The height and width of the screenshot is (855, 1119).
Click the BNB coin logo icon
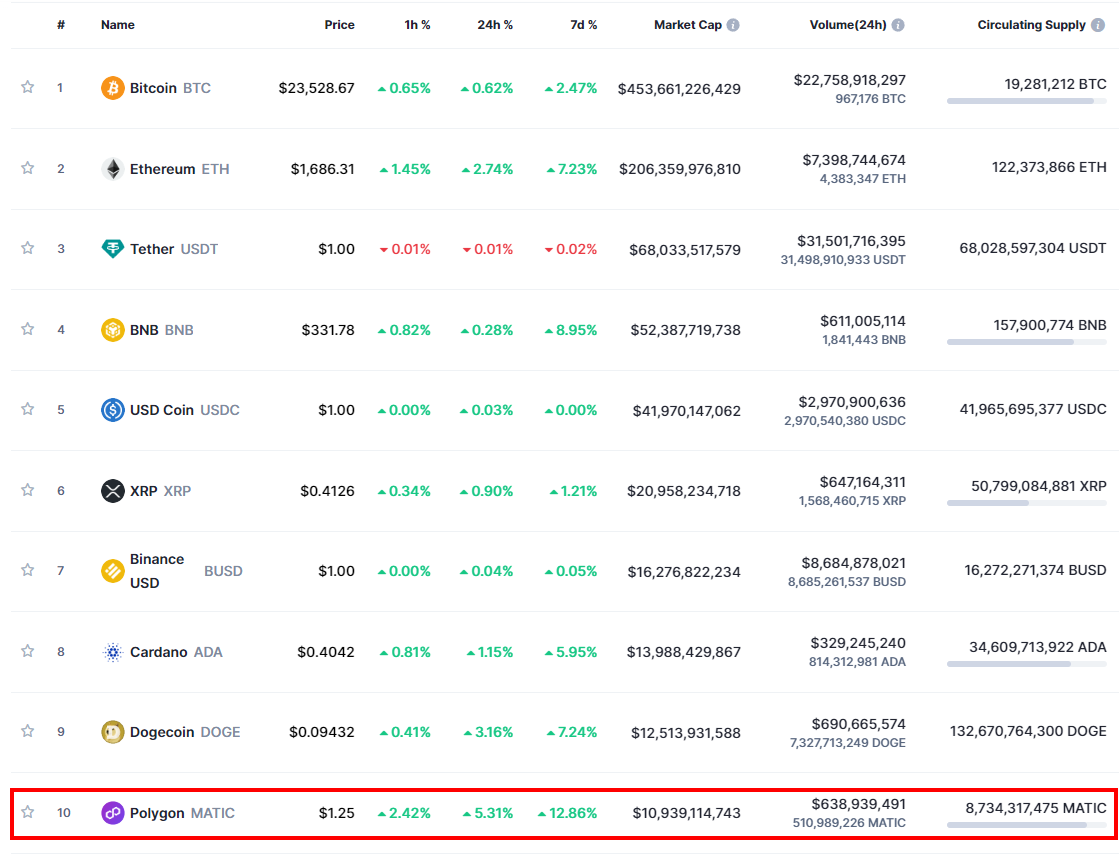point(113,330)
